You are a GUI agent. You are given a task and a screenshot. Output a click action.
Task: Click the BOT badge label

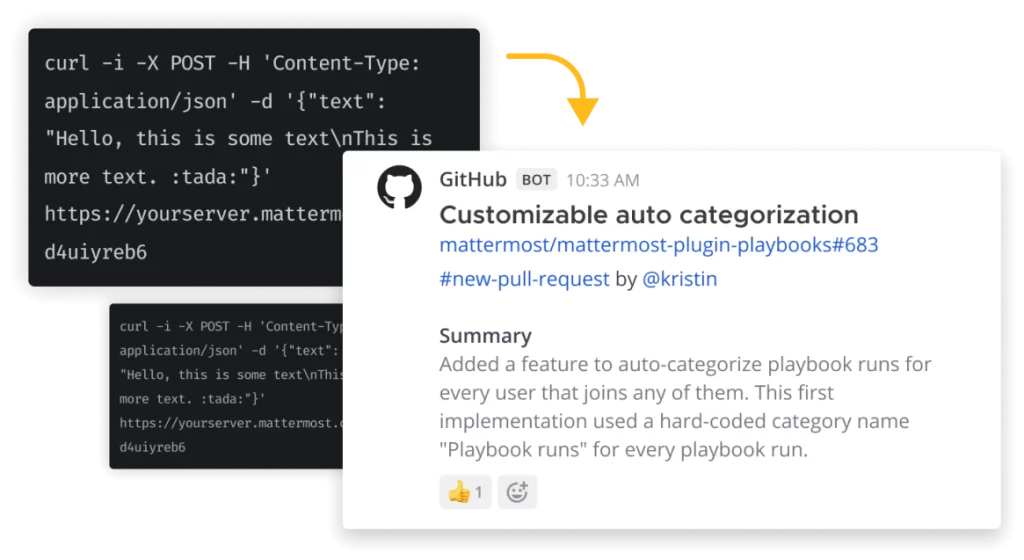coord(536,180)
